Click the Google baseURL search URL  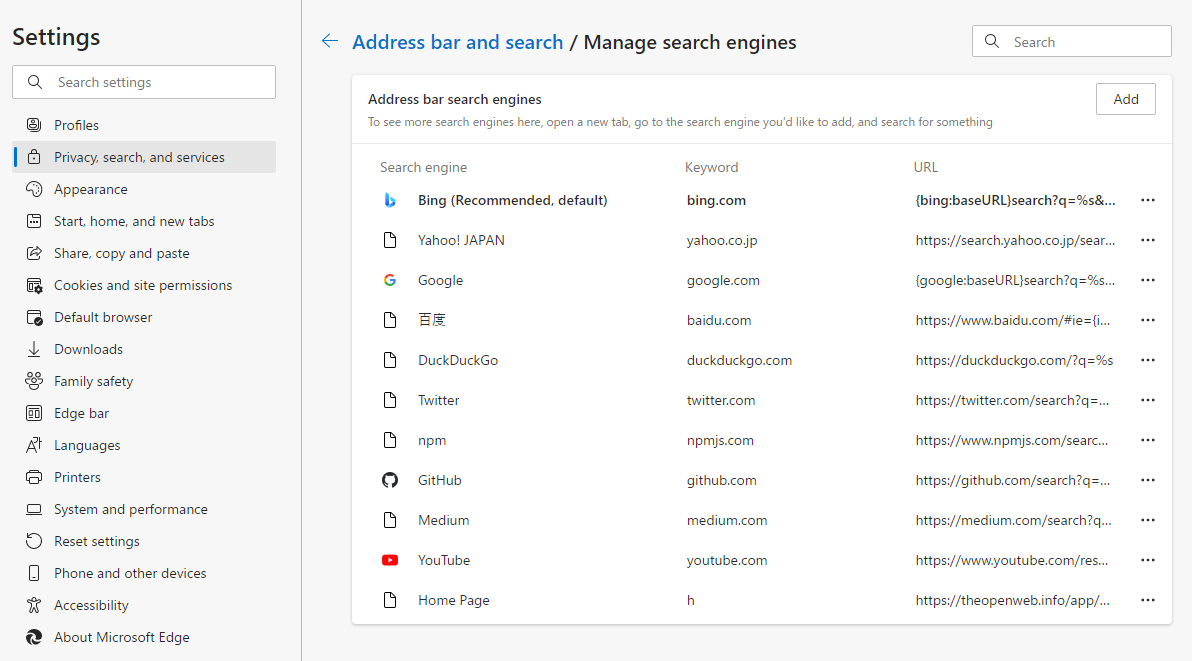[1016, 280]
